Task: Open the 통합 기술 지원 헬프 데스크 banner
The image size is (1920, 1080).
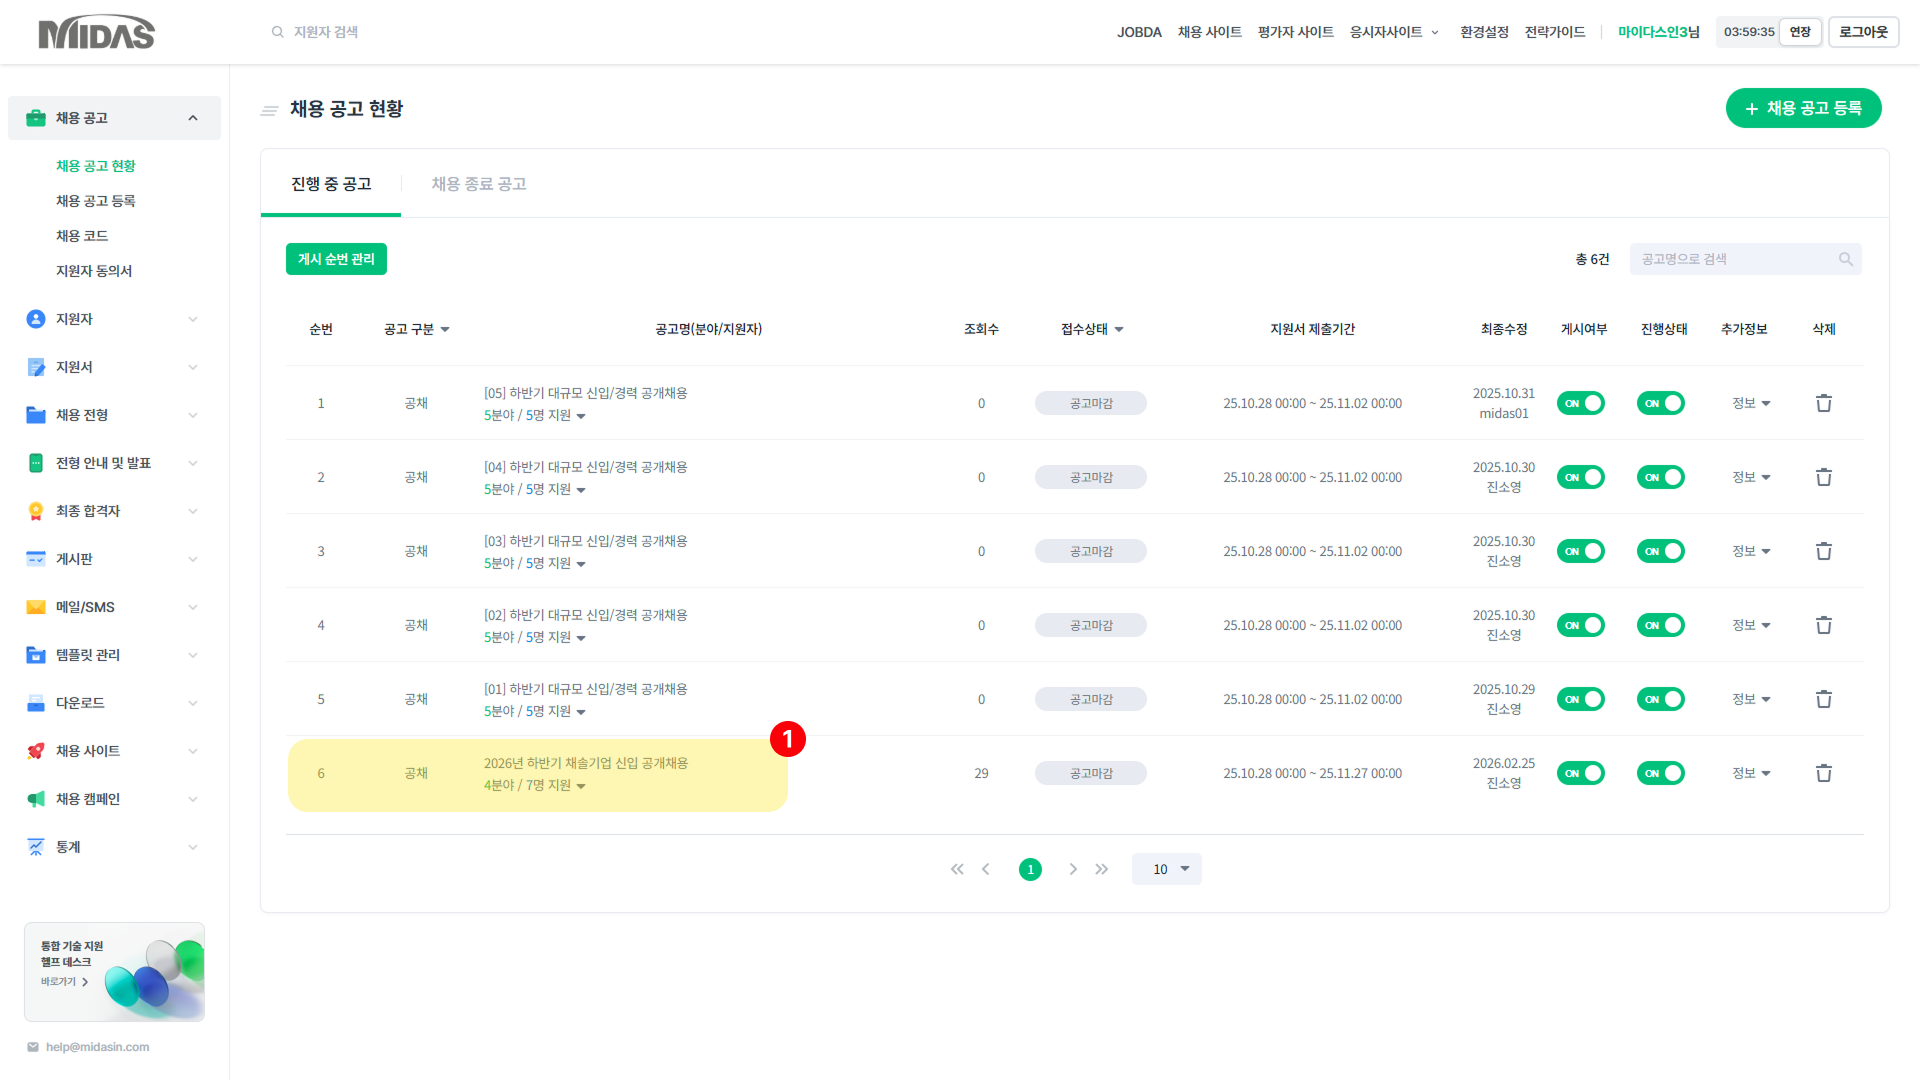Action: 114,971
